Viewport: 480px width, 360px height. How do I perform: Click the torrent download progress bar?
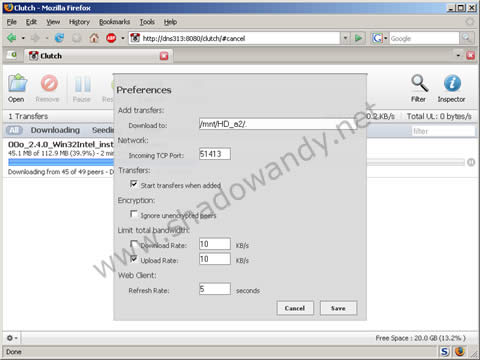click(236, 162)
